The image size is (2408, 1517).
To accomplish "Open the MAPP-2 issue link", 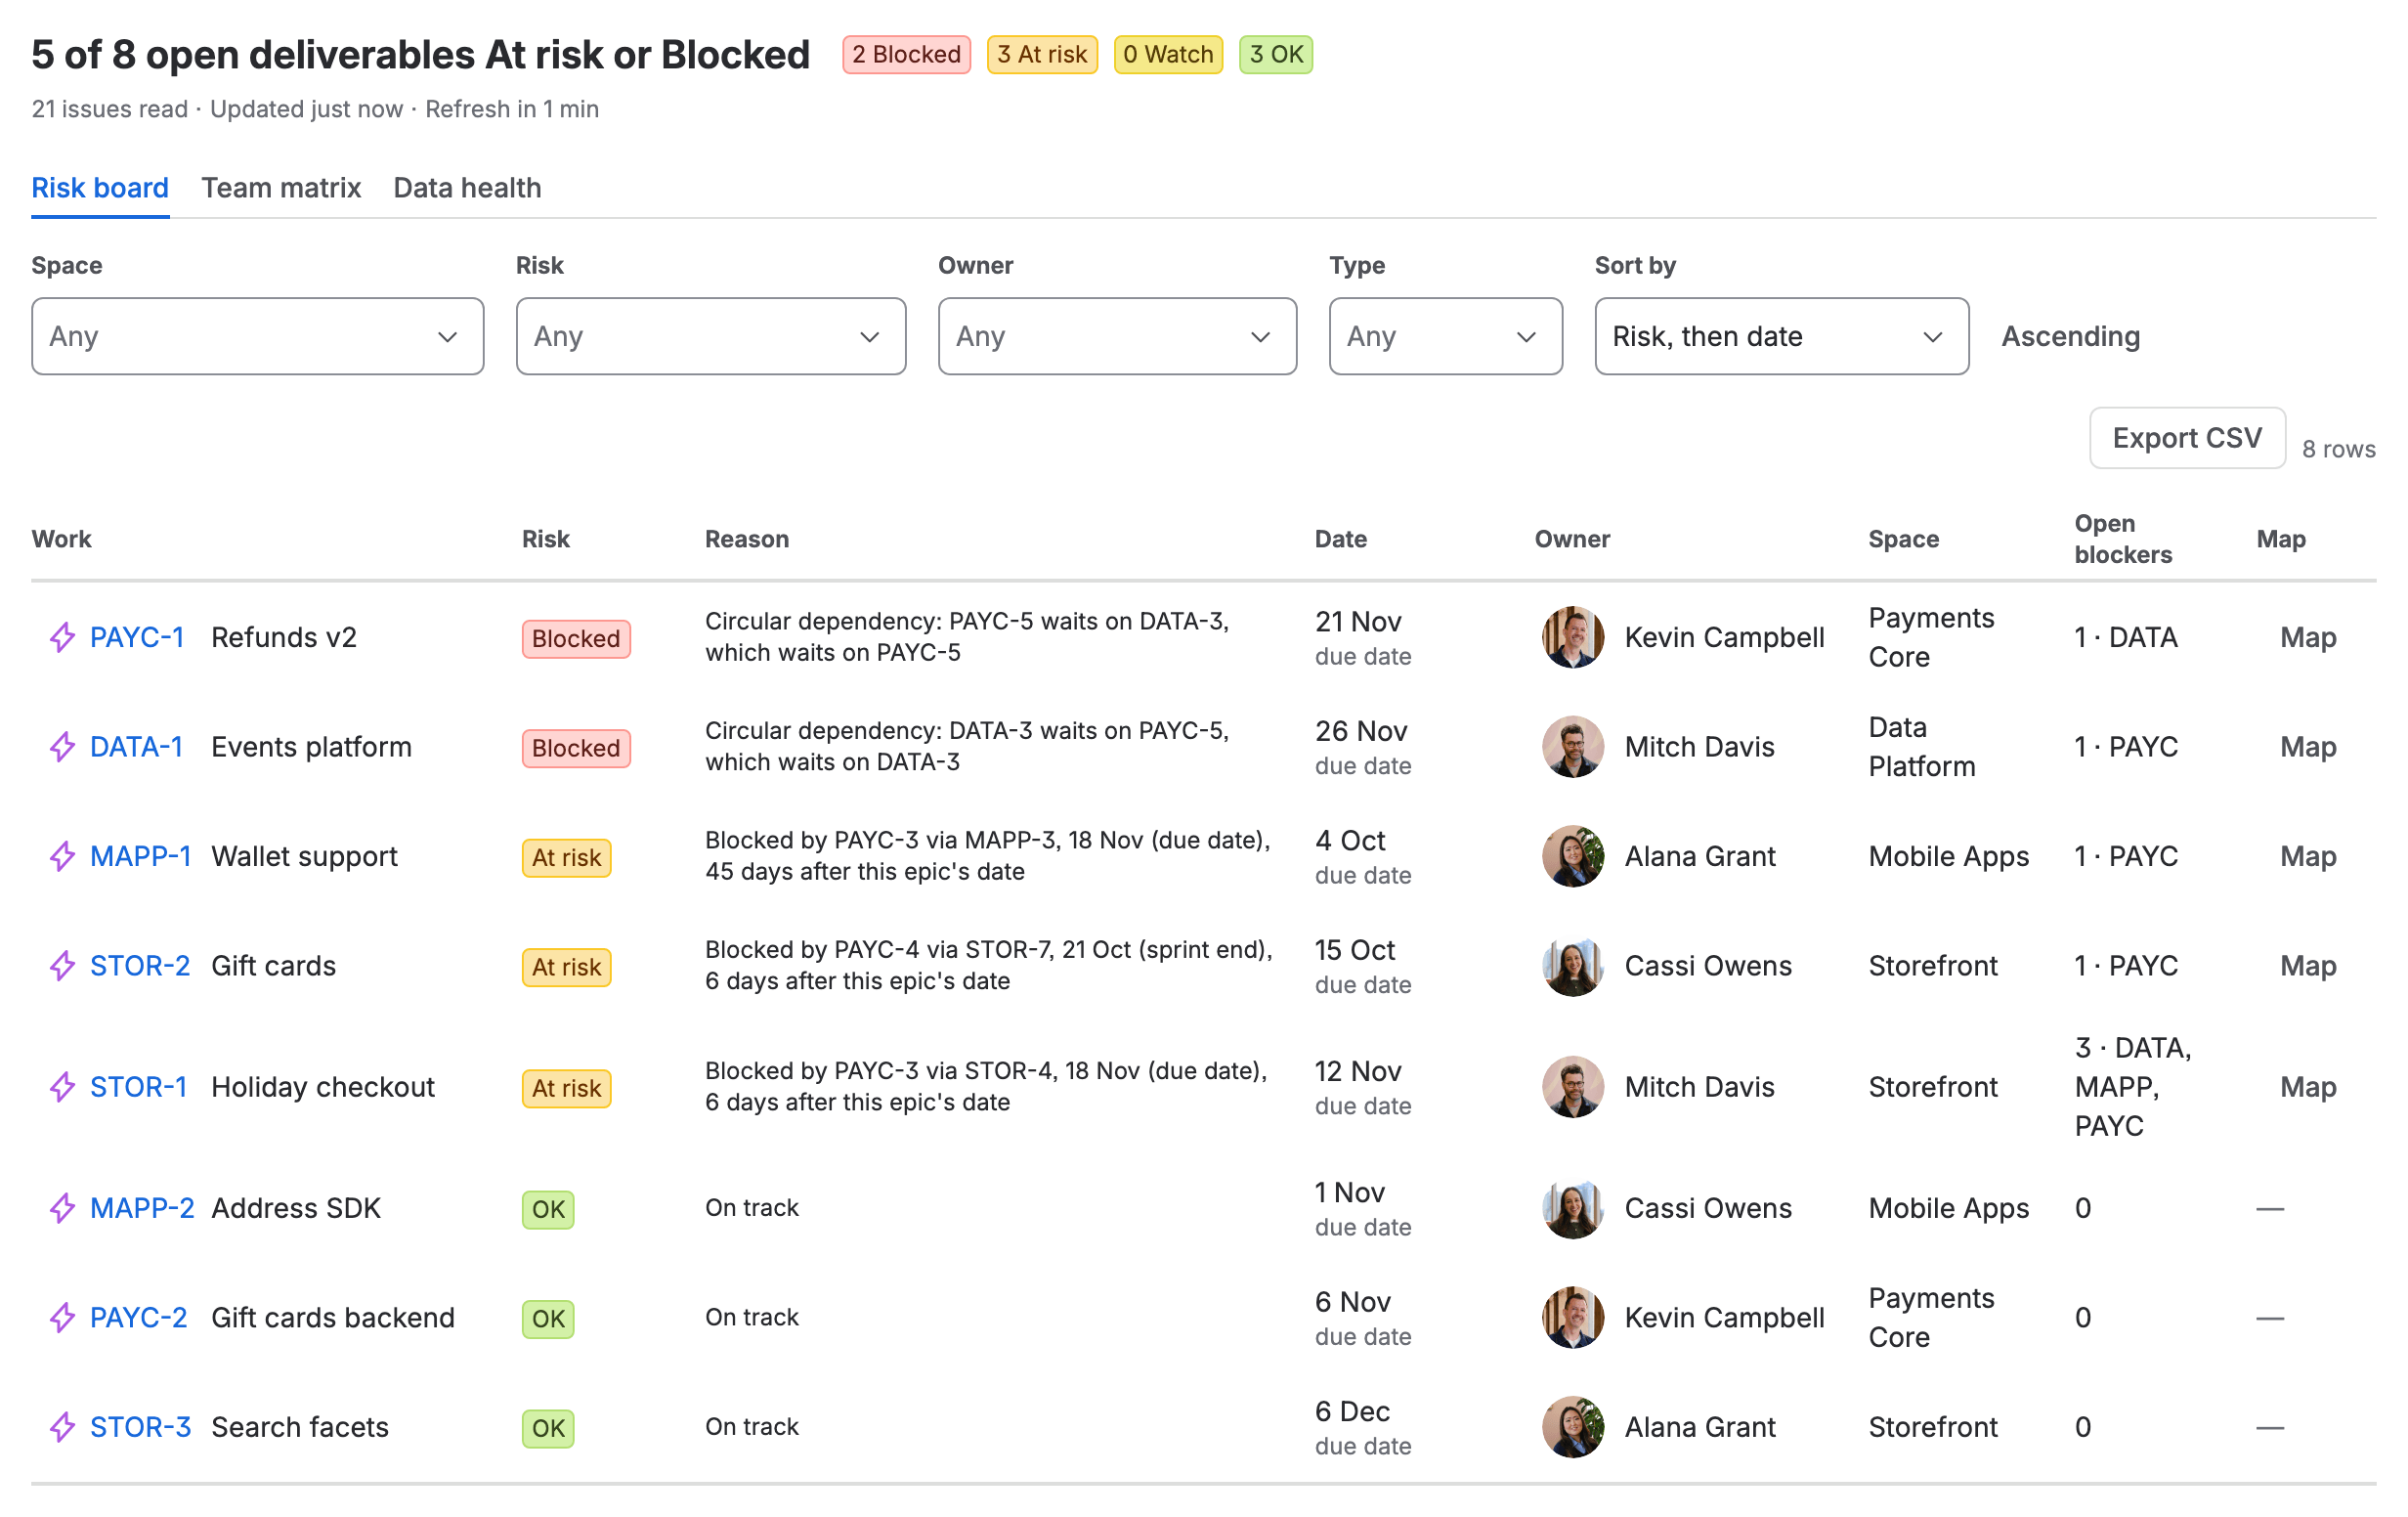I will tap(142, 1208).
